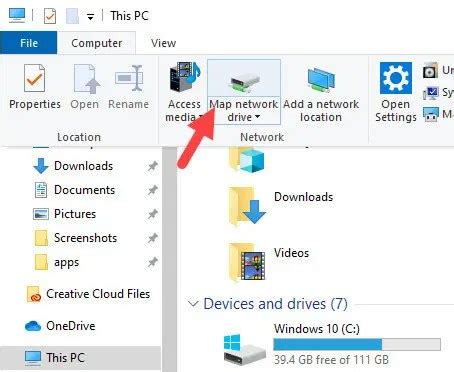Click the pin icon next to Screenshots
This screenshot has height=372, width=454.
click(153, 238)
